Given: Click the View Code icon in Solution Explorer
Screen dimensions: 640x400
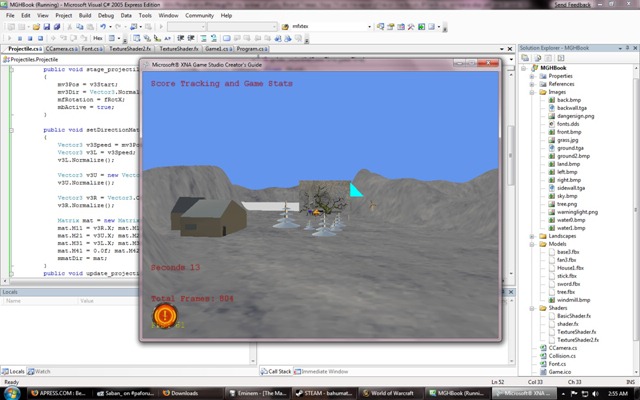Looking at the screenshot, I should coord(561,58).
